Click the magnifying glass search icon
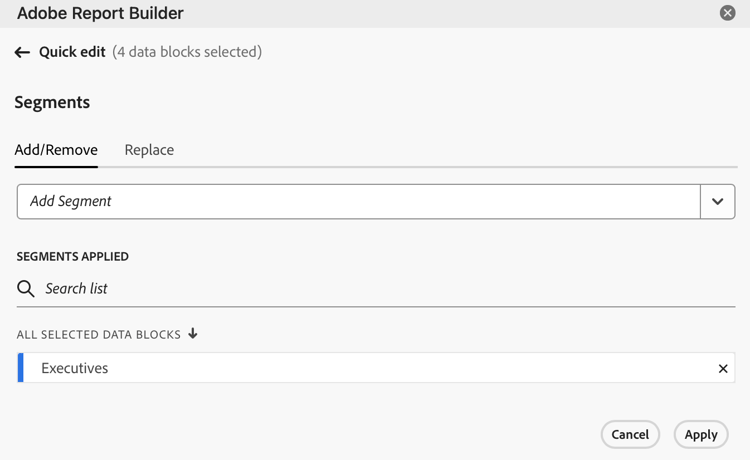This screenshot has width=750, height=460. click(26, 289)
